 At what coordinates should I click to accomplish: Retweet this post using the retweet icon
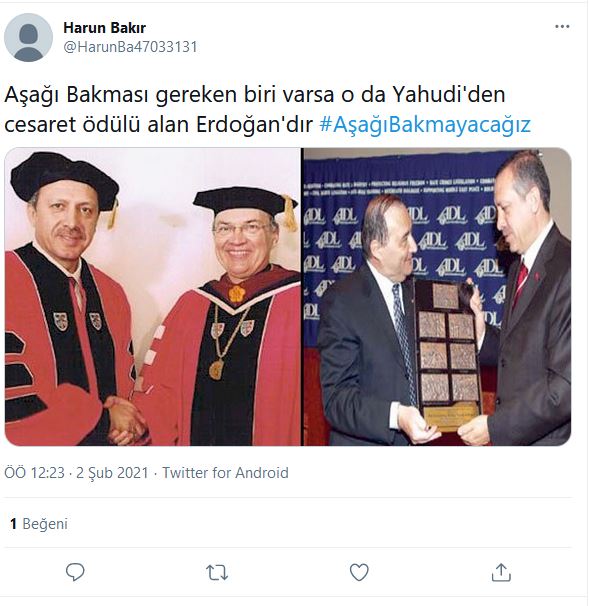coord(217,572)
